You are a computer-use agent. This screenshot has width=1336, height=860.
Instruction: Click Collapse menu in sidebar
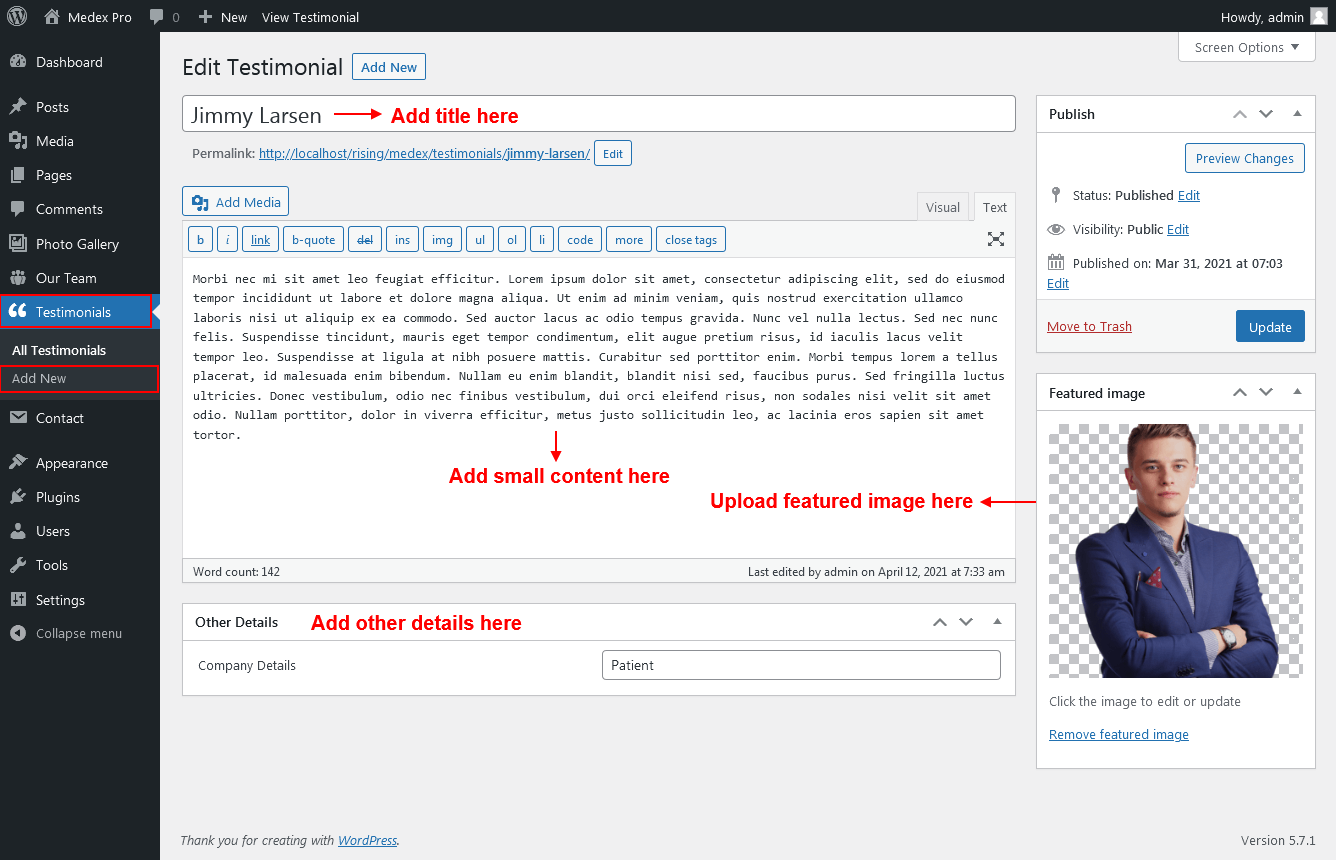click(x=78, y=633)
